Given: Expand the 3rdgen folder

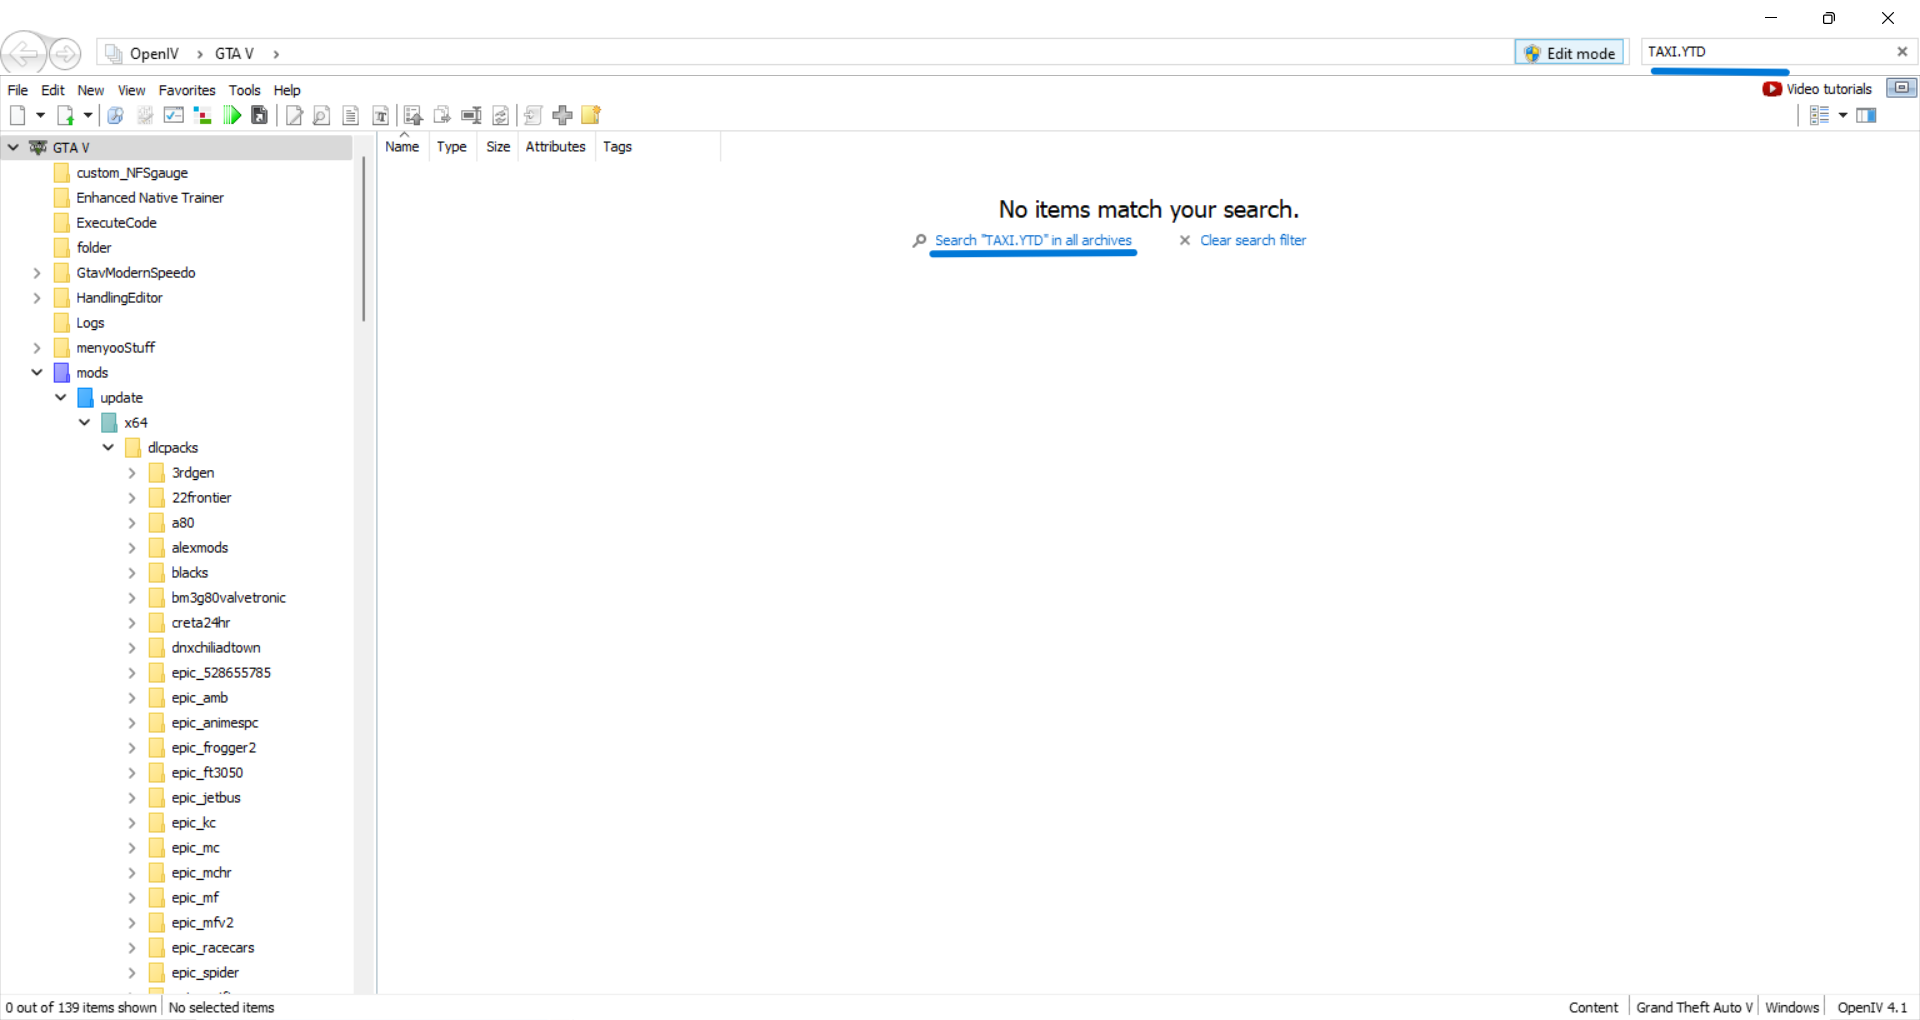Looking at the screenshot, I should (132, 472).
